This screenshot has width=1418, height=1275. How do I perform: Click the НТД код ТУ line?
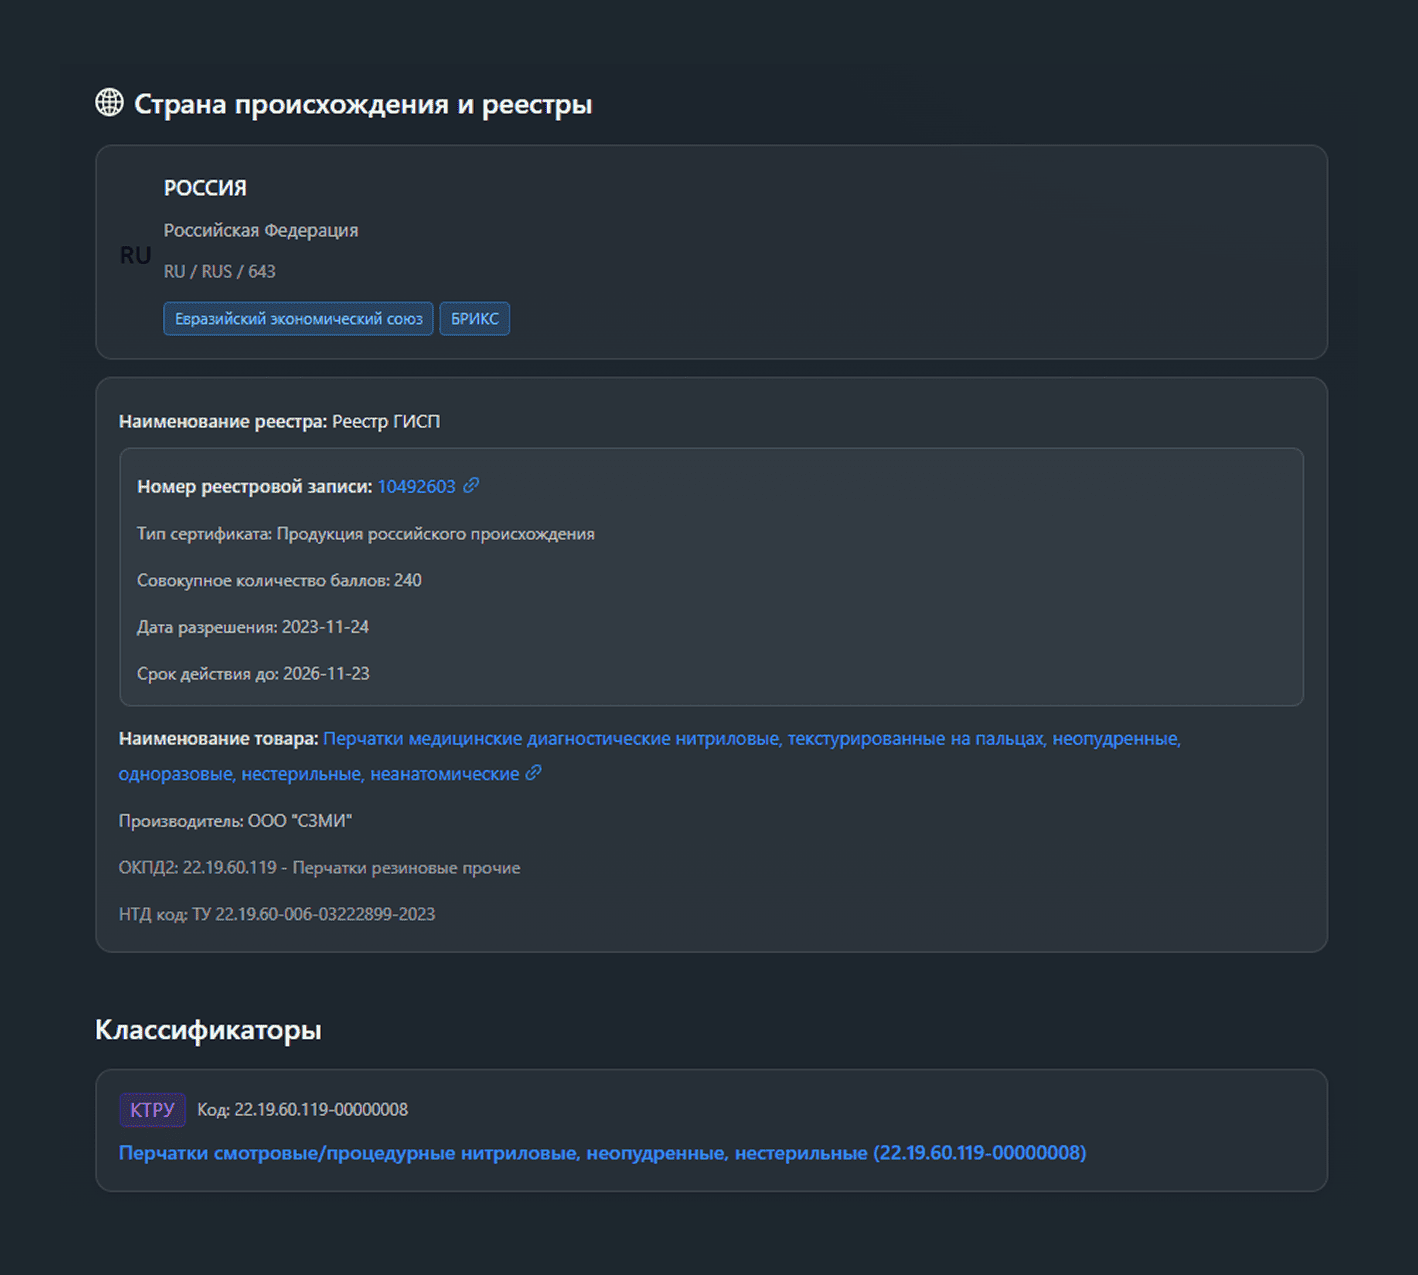pos(276,914)
